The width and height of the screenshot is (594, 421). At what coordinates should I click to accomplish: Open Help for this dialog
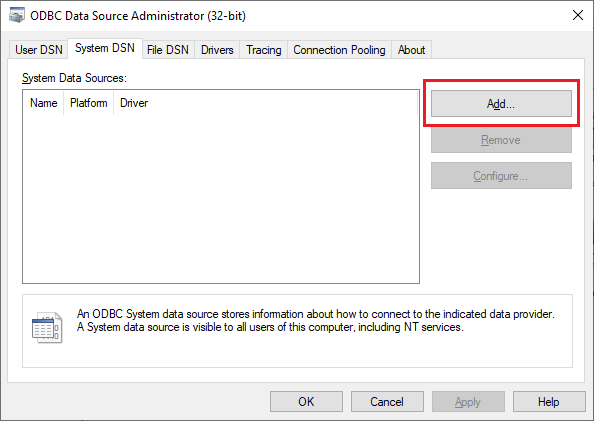(549, 402)
